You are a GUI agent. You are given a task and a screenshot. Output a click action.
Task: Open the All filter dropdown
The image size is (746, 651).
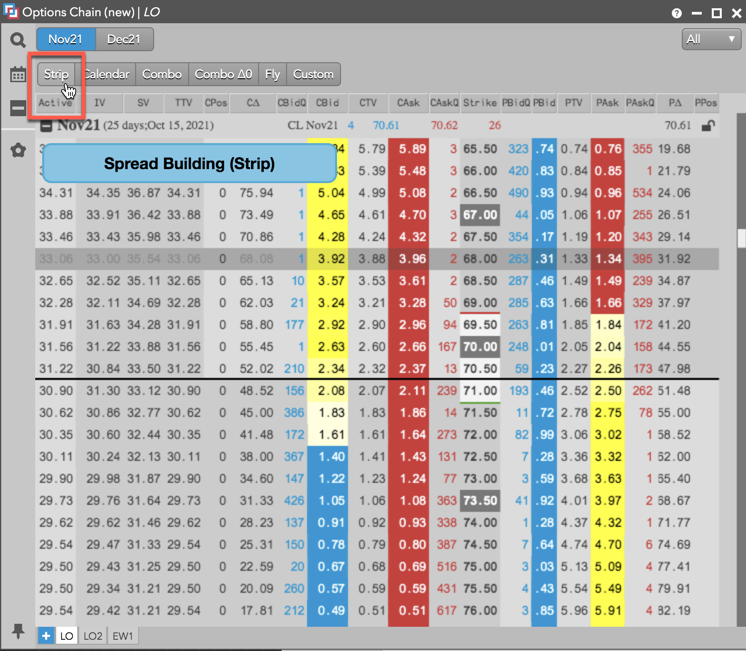tap(711, 39)
